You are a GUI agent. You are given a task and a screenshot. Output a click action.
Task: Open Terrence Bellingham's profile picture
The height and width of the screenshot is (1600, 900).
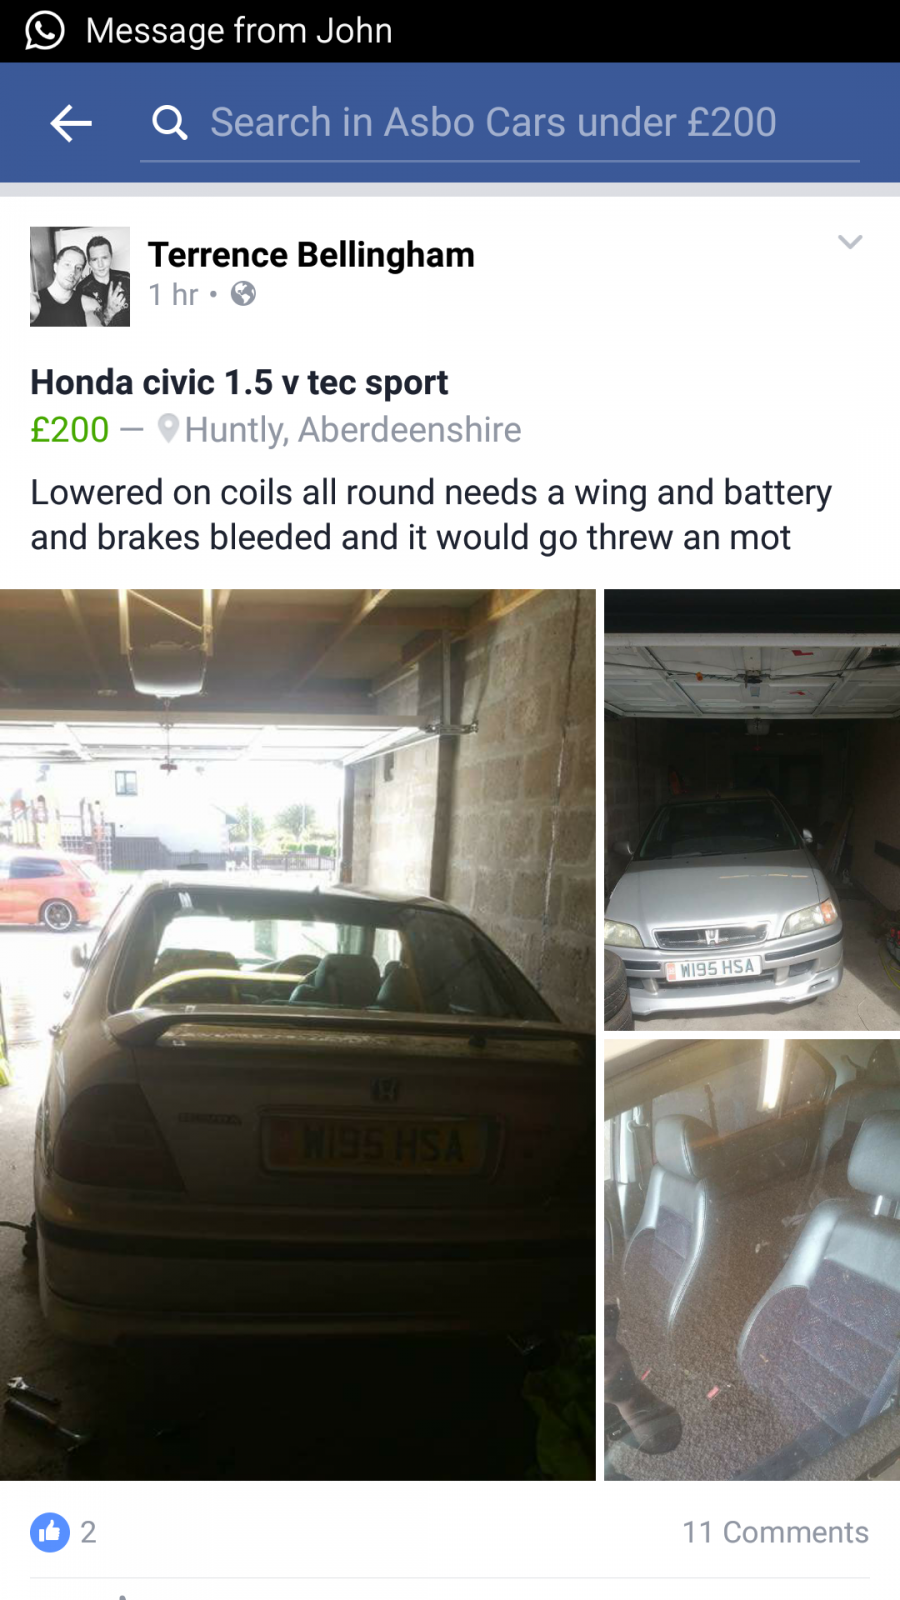[x=80, y=276]
